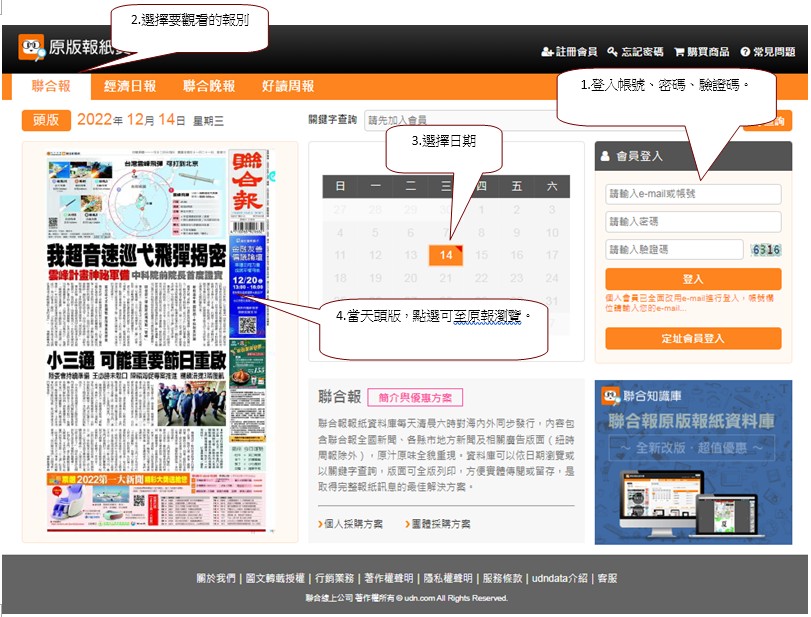Switch to the 聯合晚報 tab
This screenshot has width=811, height=617.
point(209,86)
